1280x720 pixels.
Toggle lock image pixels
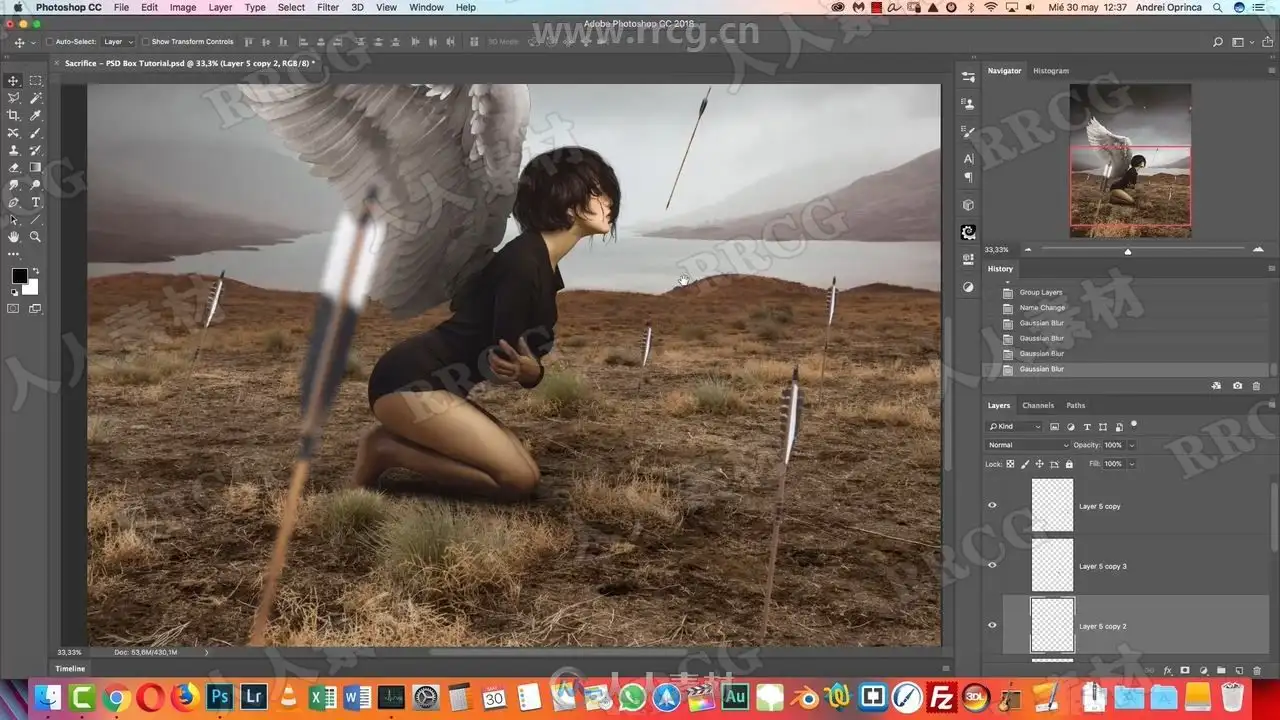tap(1025, 464)
